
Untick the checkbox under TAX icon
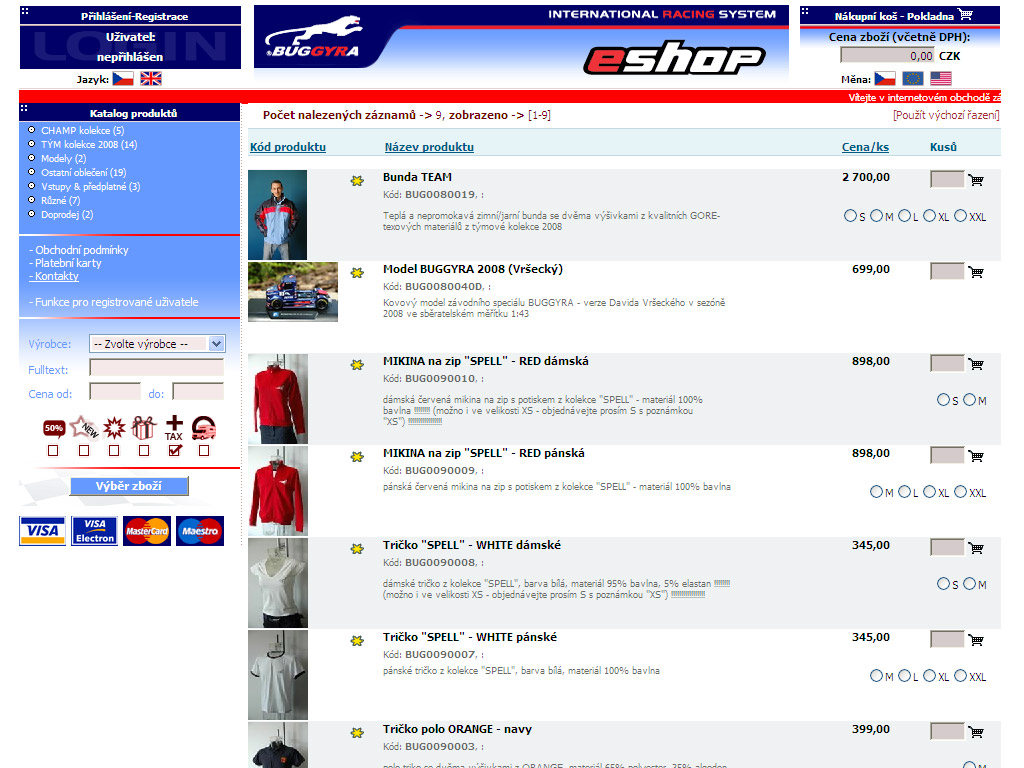click(x=174, y=451)
